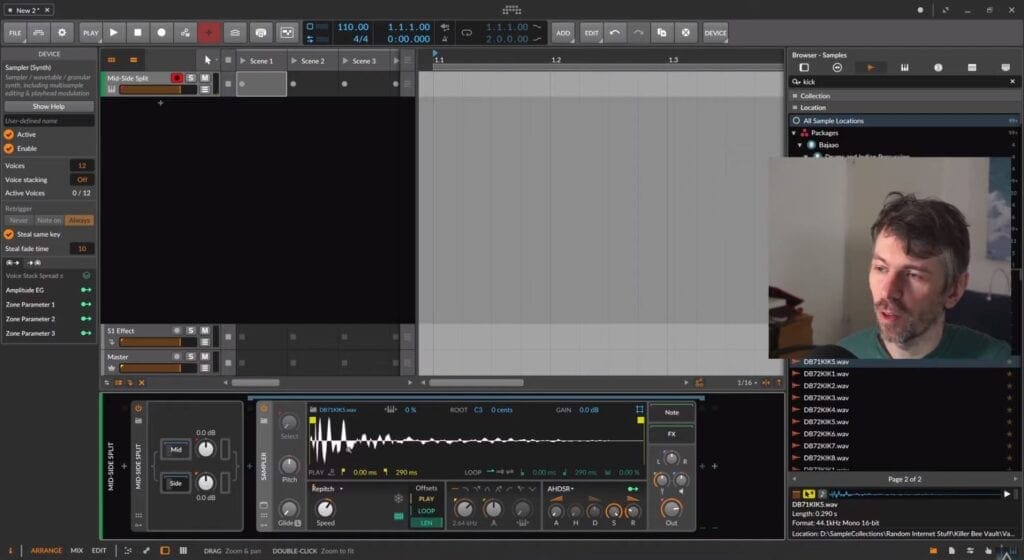Viewport: 1024px width, 560px height.
Task: Toggle the Steal same key checkbox
Action: point(9,234)
